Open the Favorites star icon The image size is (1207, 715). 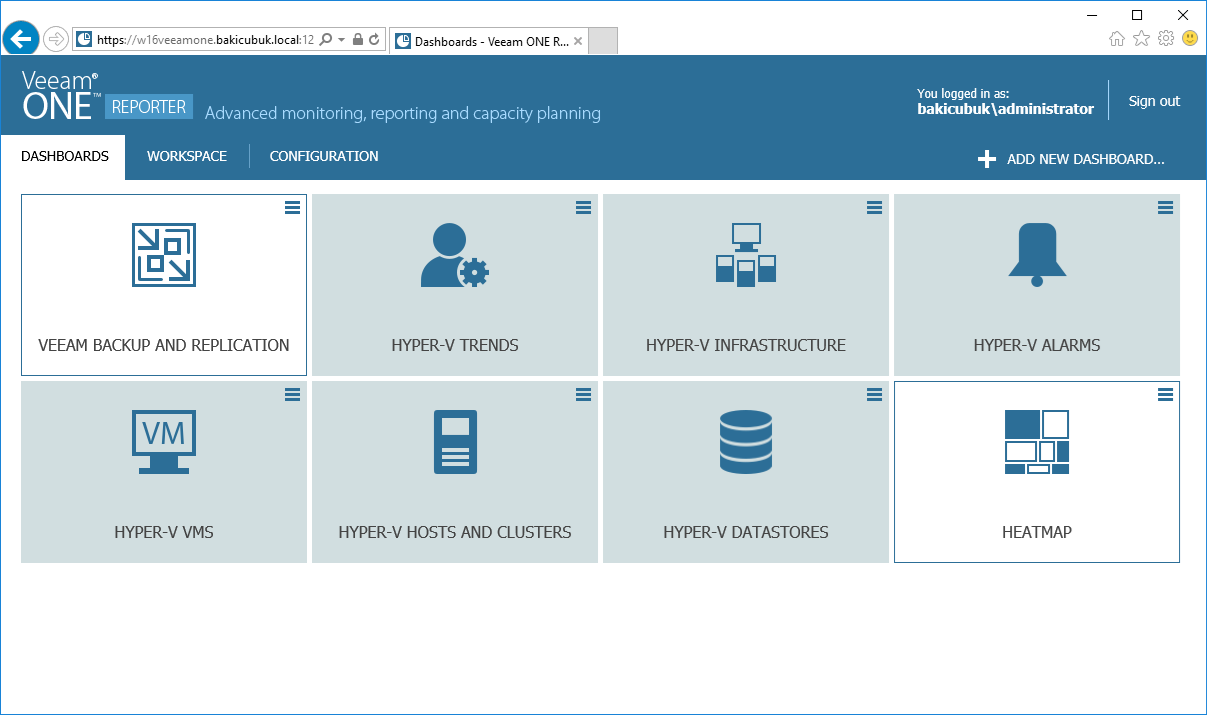coord(1141,39)
